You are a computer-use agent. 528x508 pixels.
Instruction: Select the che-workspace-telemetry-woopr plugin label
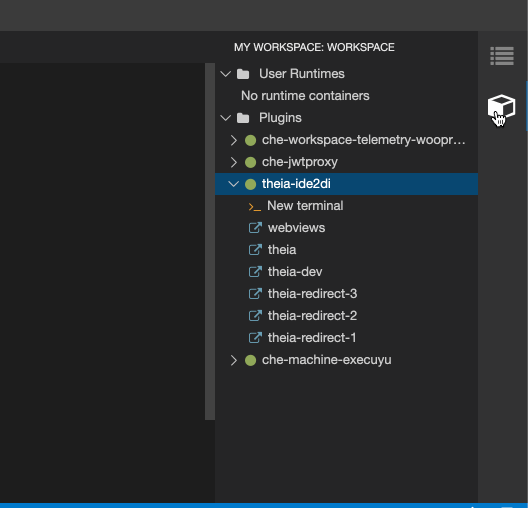pyautogui.click(x=364, y=140)
